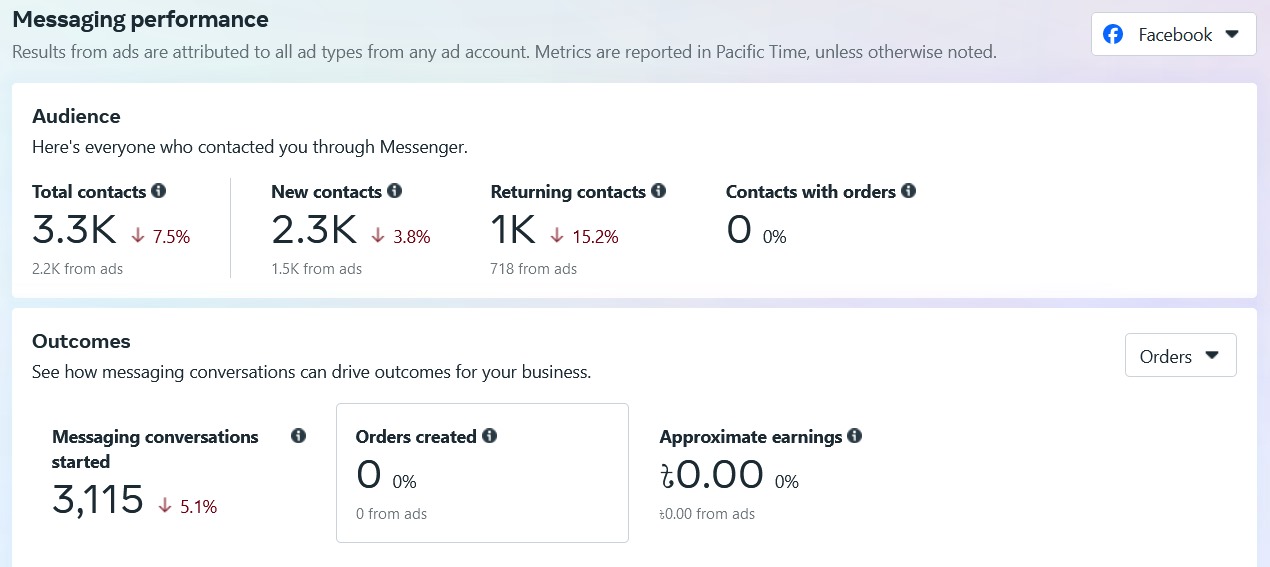Screen dimensions: 1270x567
Task: Click the 1K returning contacts figure
Action: pos(513,231)
